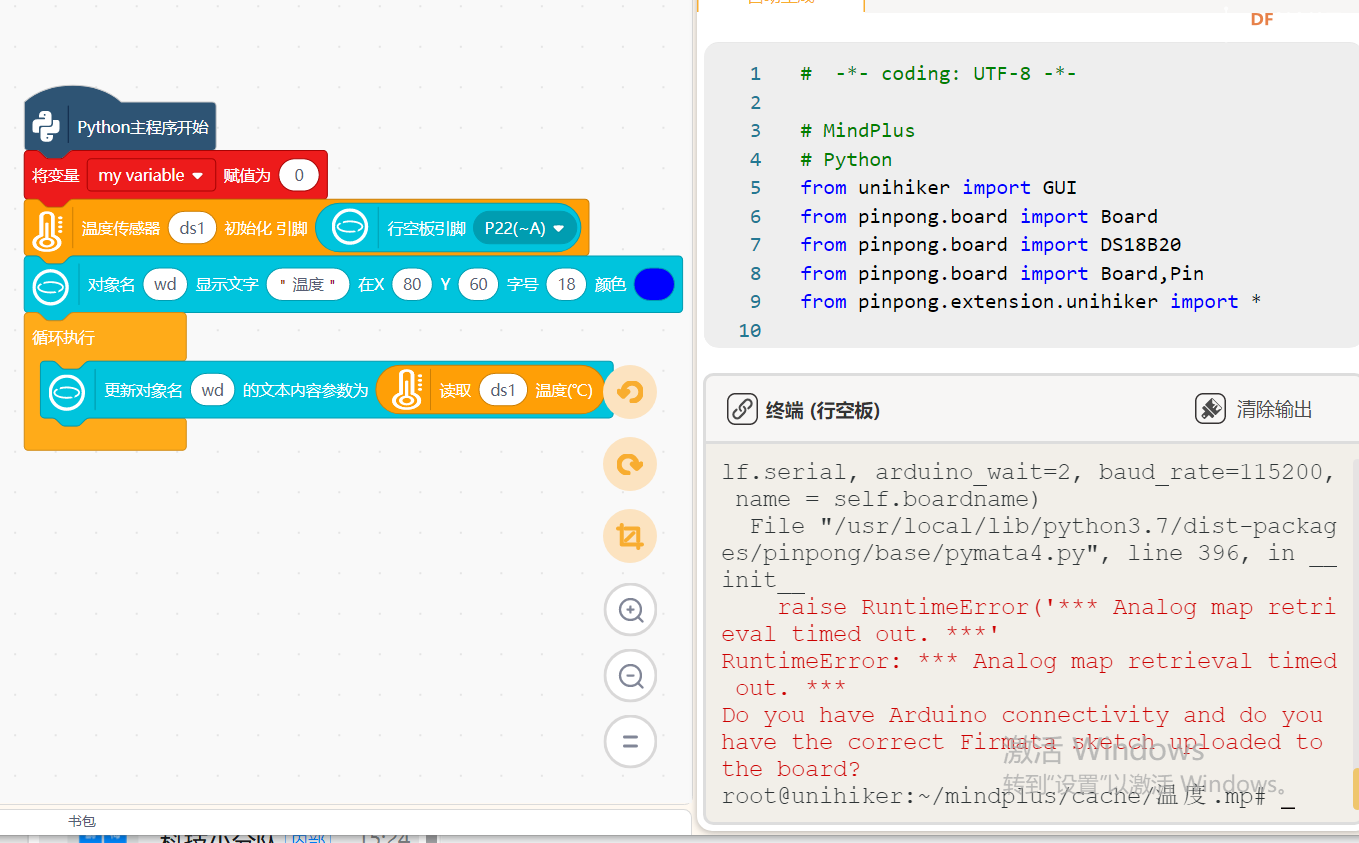Click UNIHIKER icon on the update text block

[67, 391]
